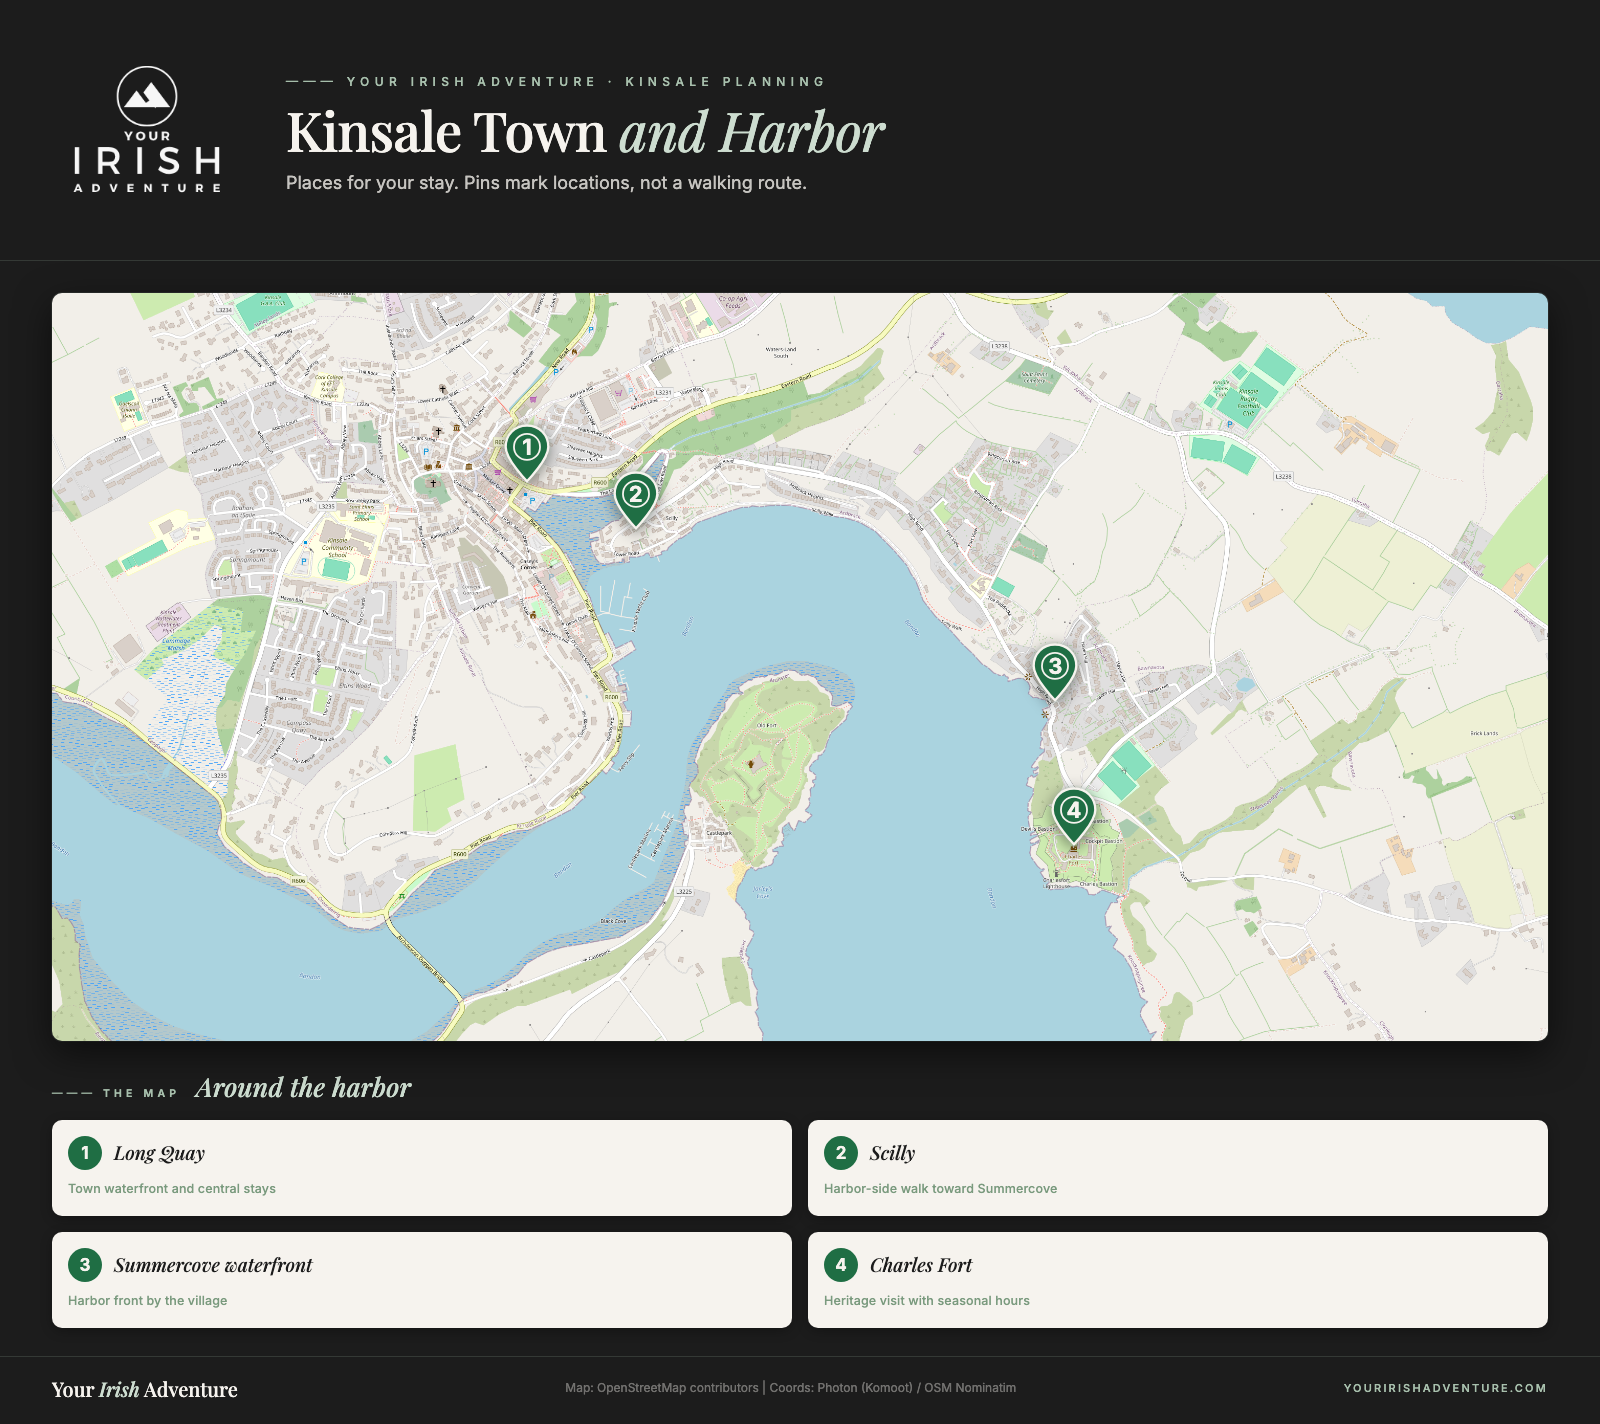This screenshot has height=1424, width=1600.
Task: Click the number 2 badge beside Scilly
Action: [841, 1153]
